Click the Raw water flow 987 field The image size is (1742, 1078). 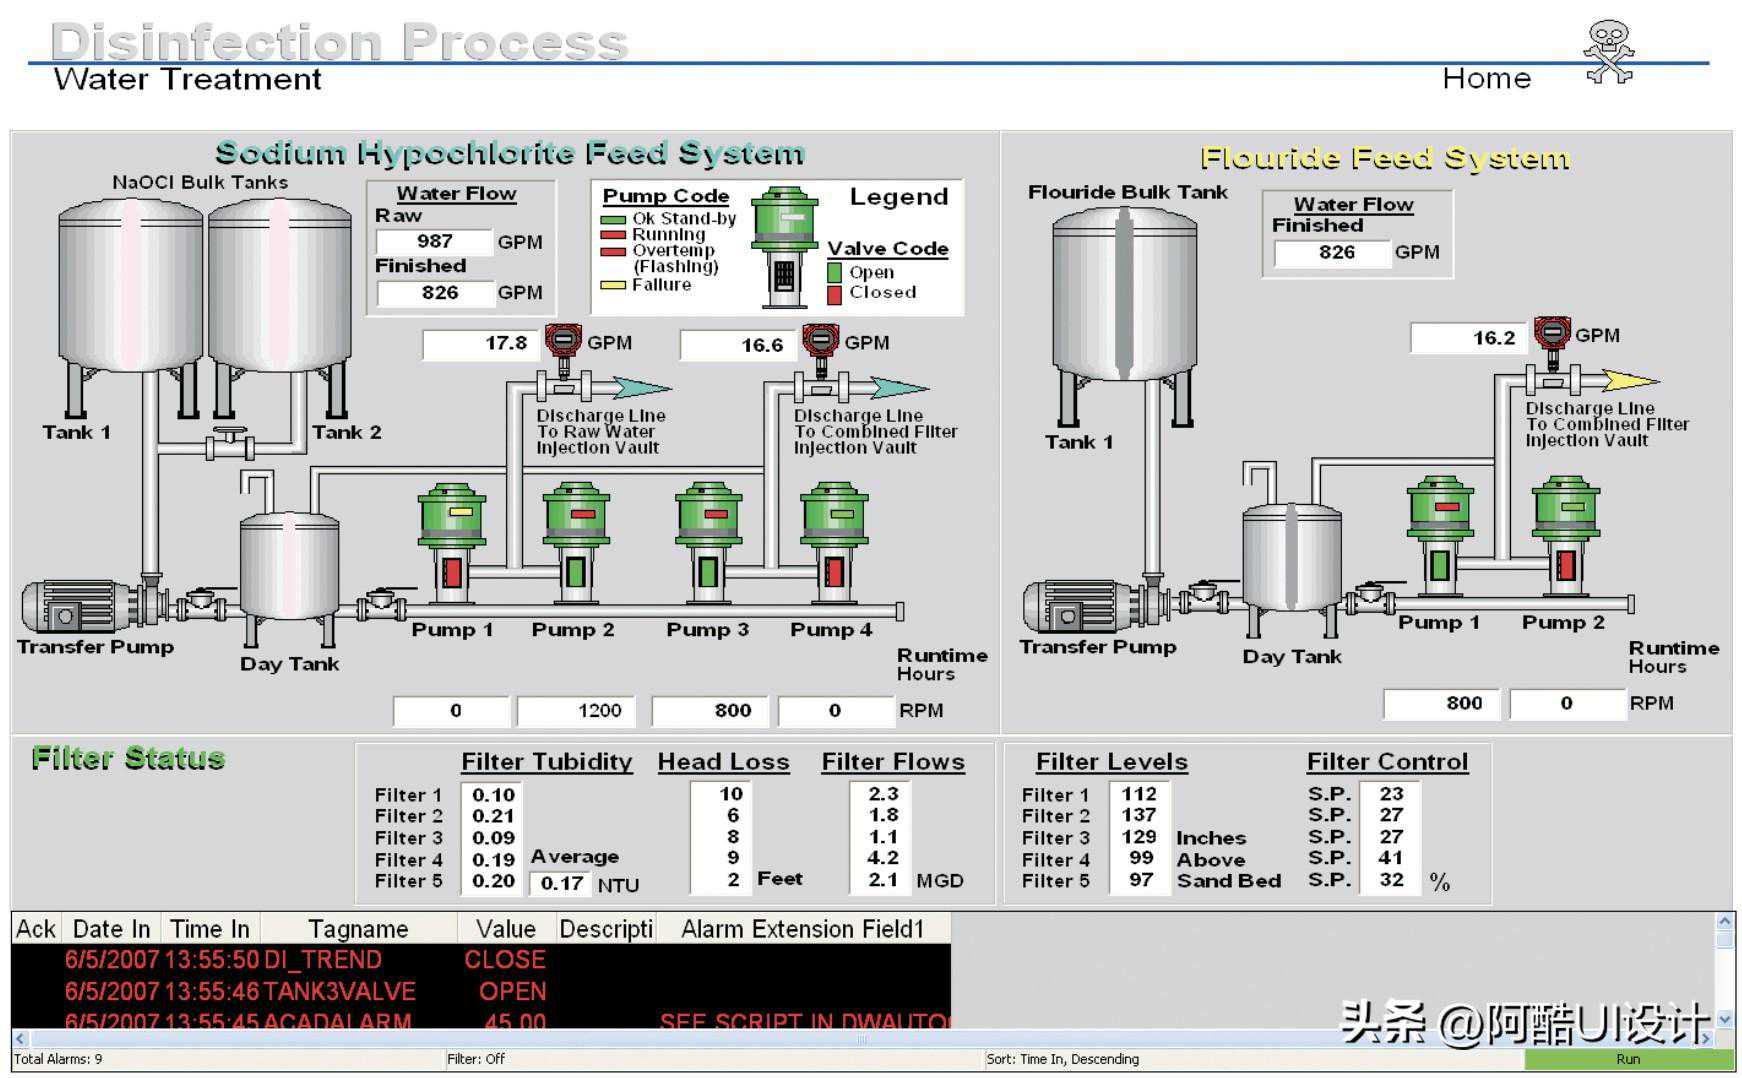click(x=434, y=242)
